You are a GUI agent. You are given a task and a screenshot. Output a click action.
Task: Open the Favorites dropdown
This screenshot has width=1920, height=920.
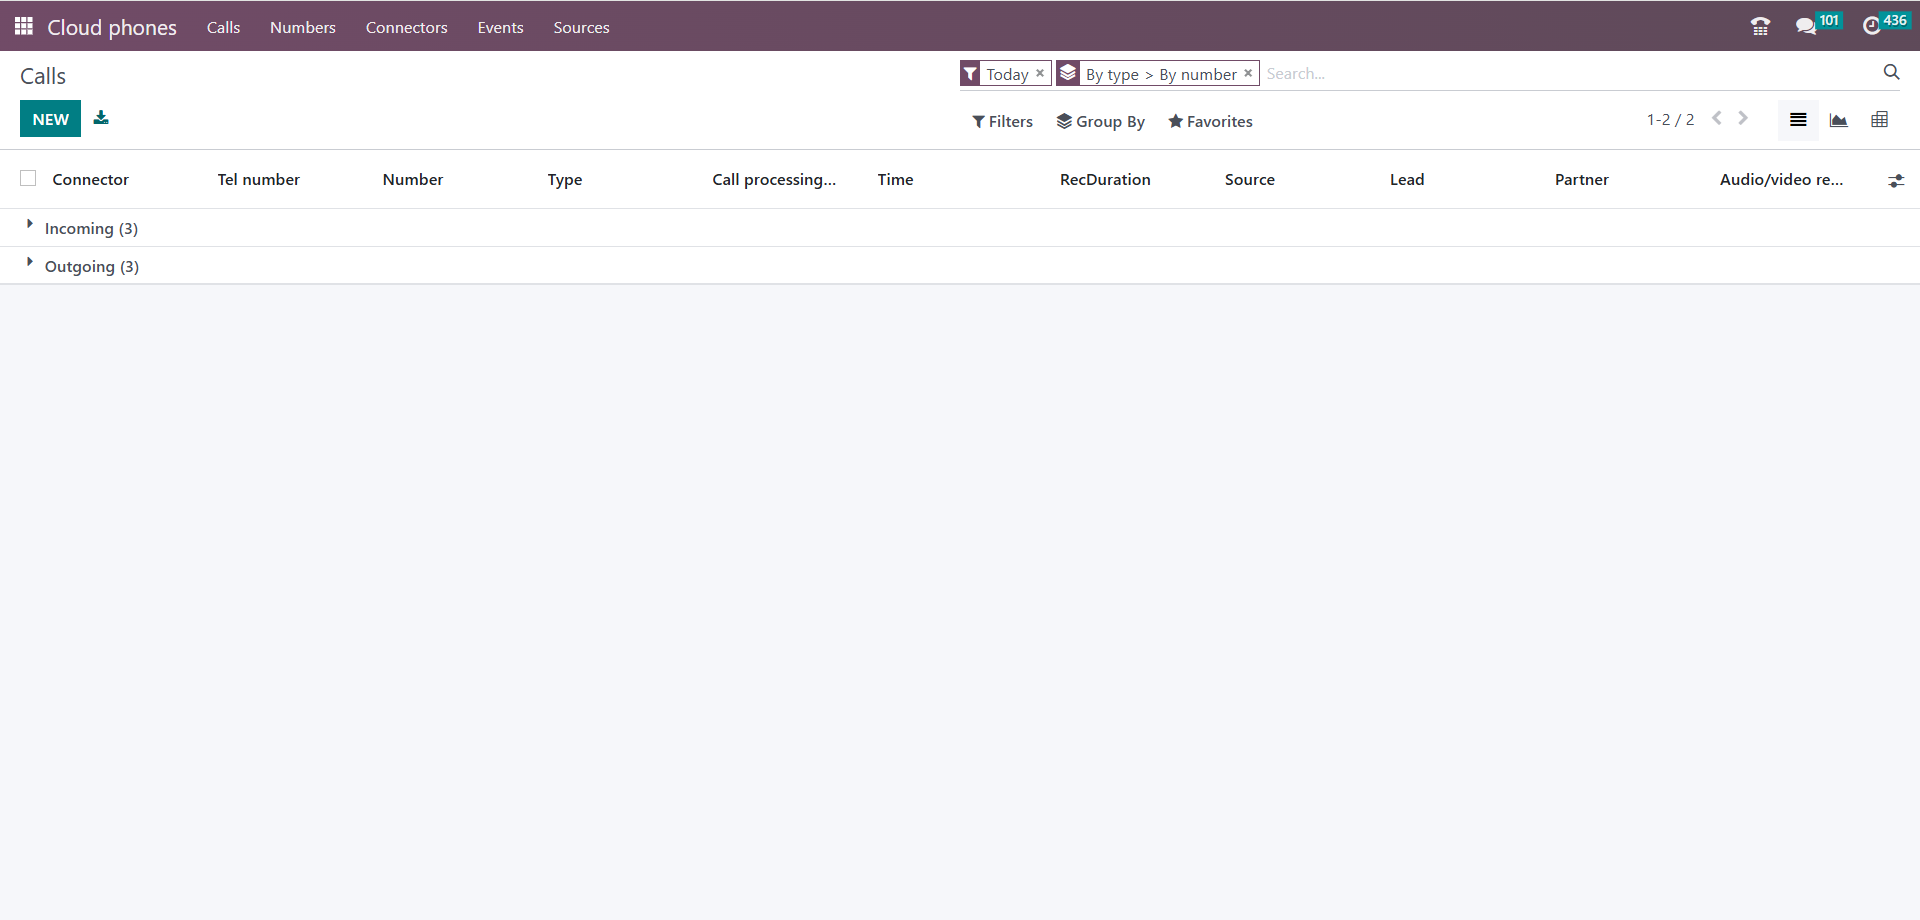(x=1210, y=121)
